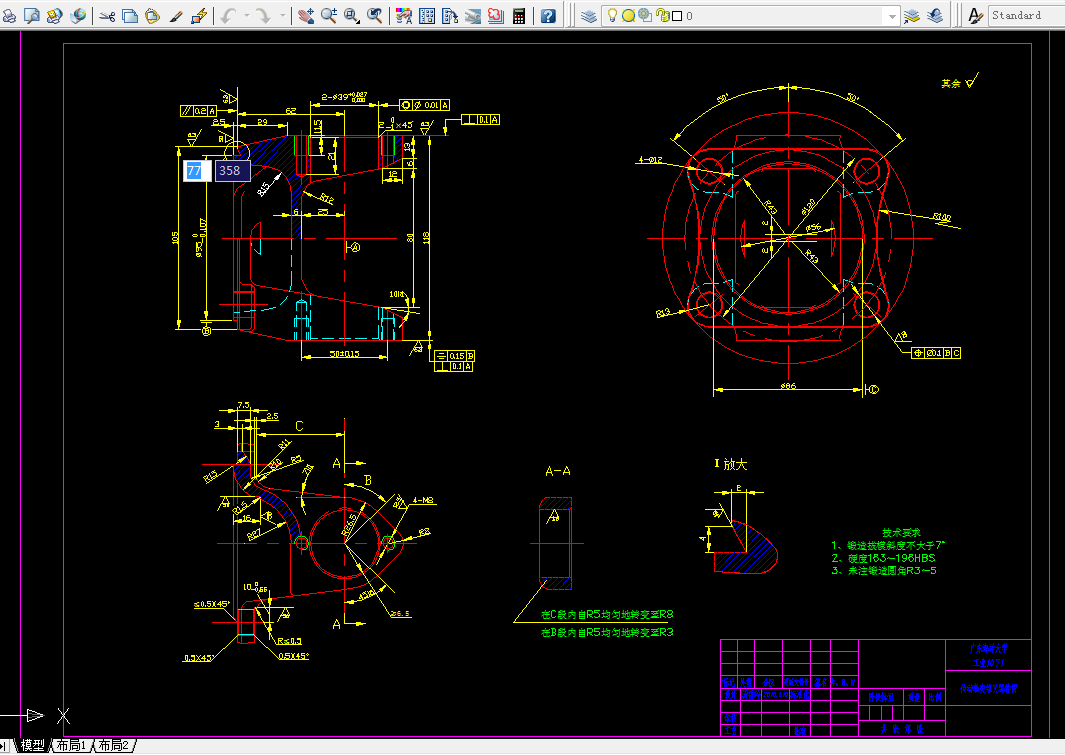Click the Layer Previous icon
The width and height of the screenshot is (1065, 755).
(x=935, y=16)
